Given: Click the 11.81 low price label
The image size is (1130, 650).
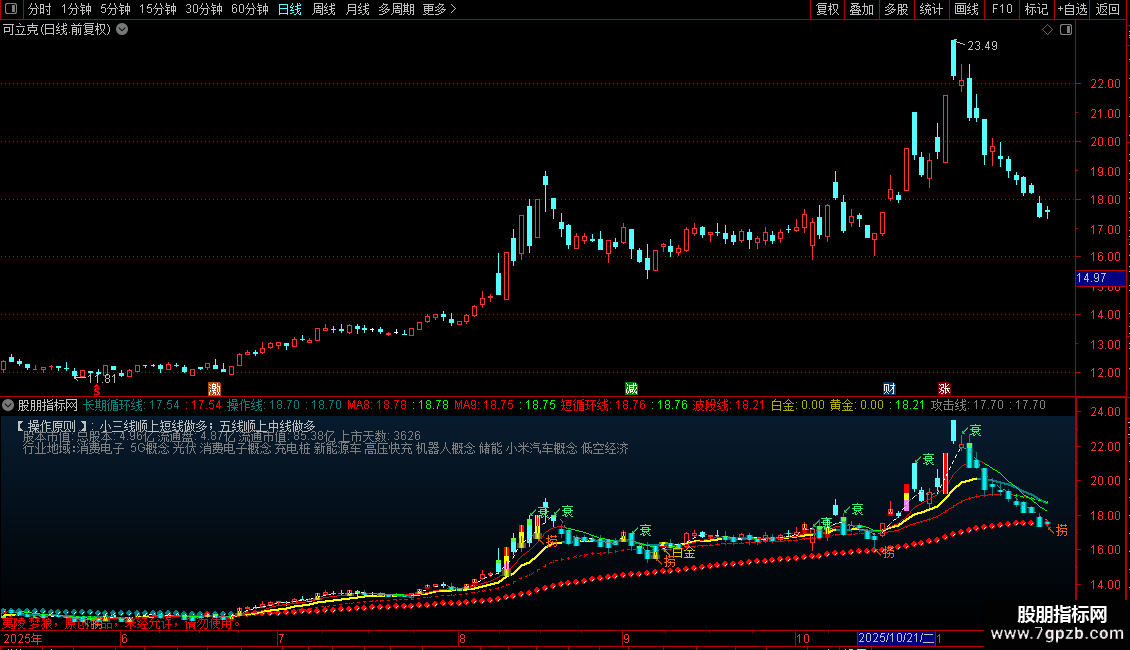Looking at the screenshot, I should [x=102, y=379].
